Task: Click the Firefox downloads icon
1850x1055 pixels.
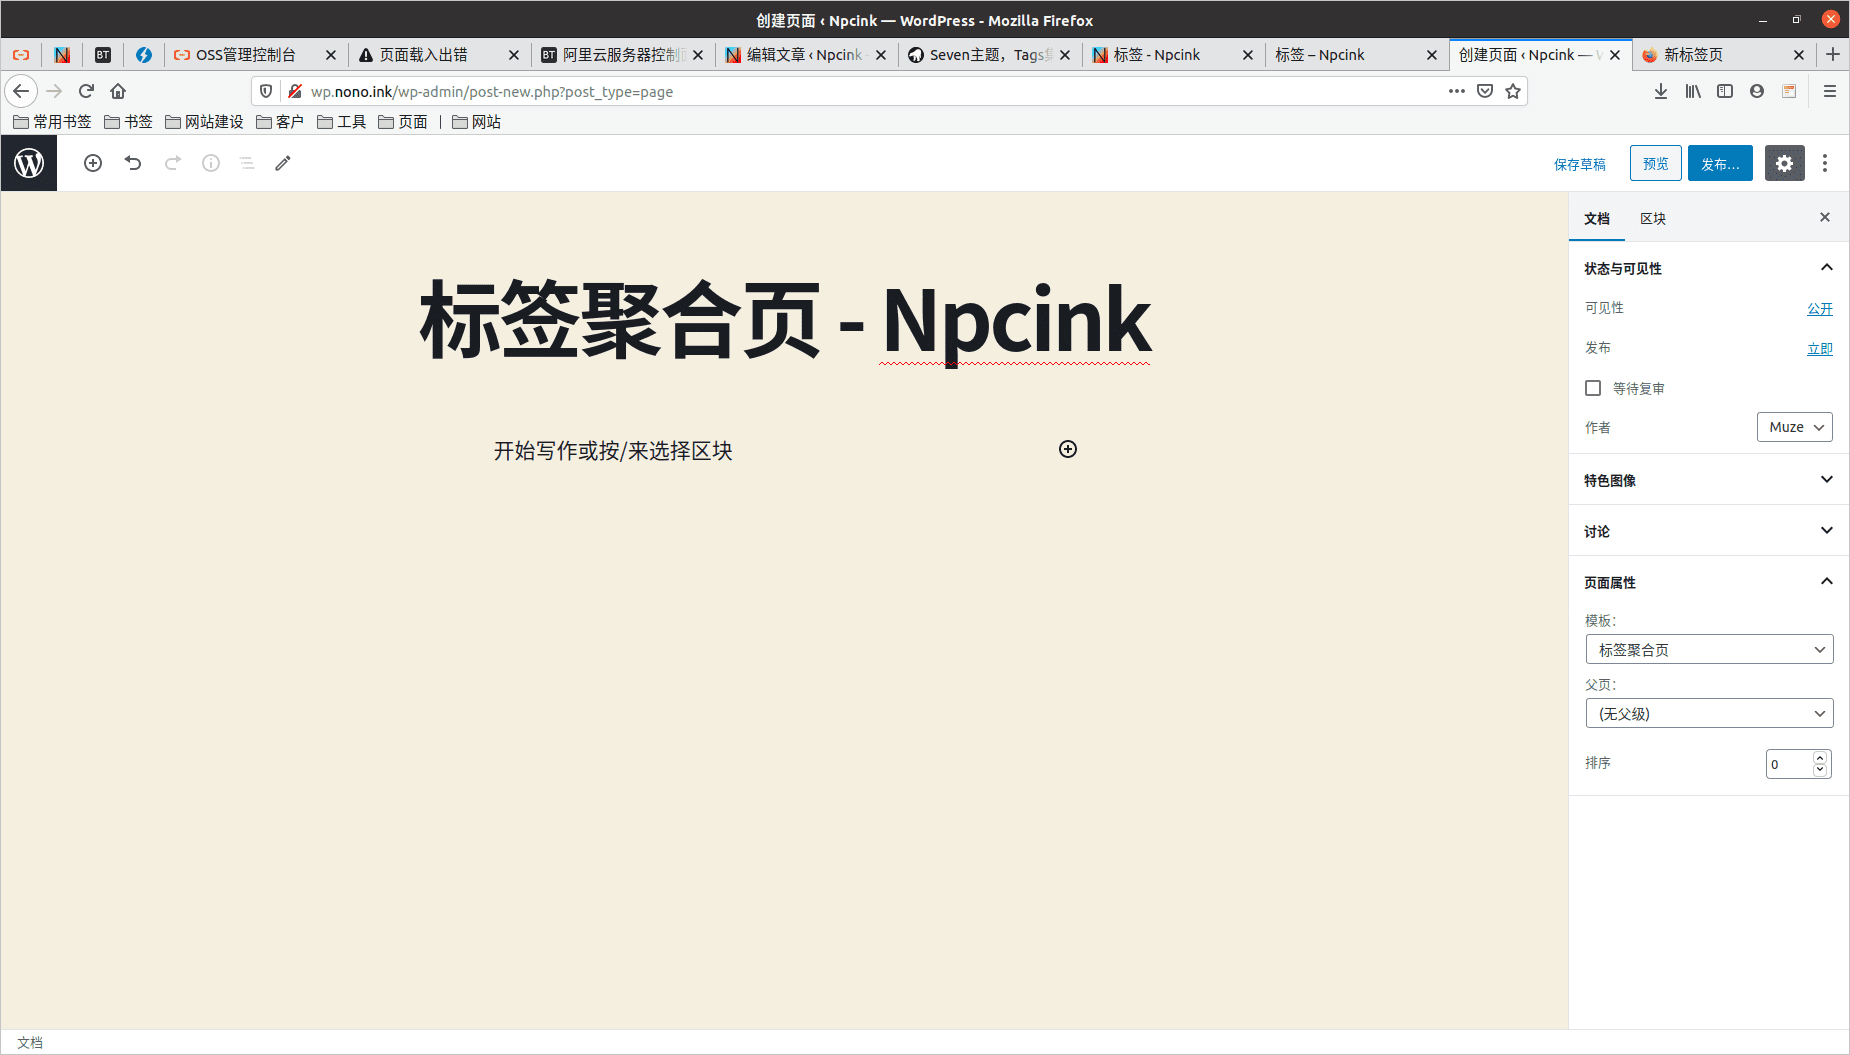Action: tap(1661, 91)
